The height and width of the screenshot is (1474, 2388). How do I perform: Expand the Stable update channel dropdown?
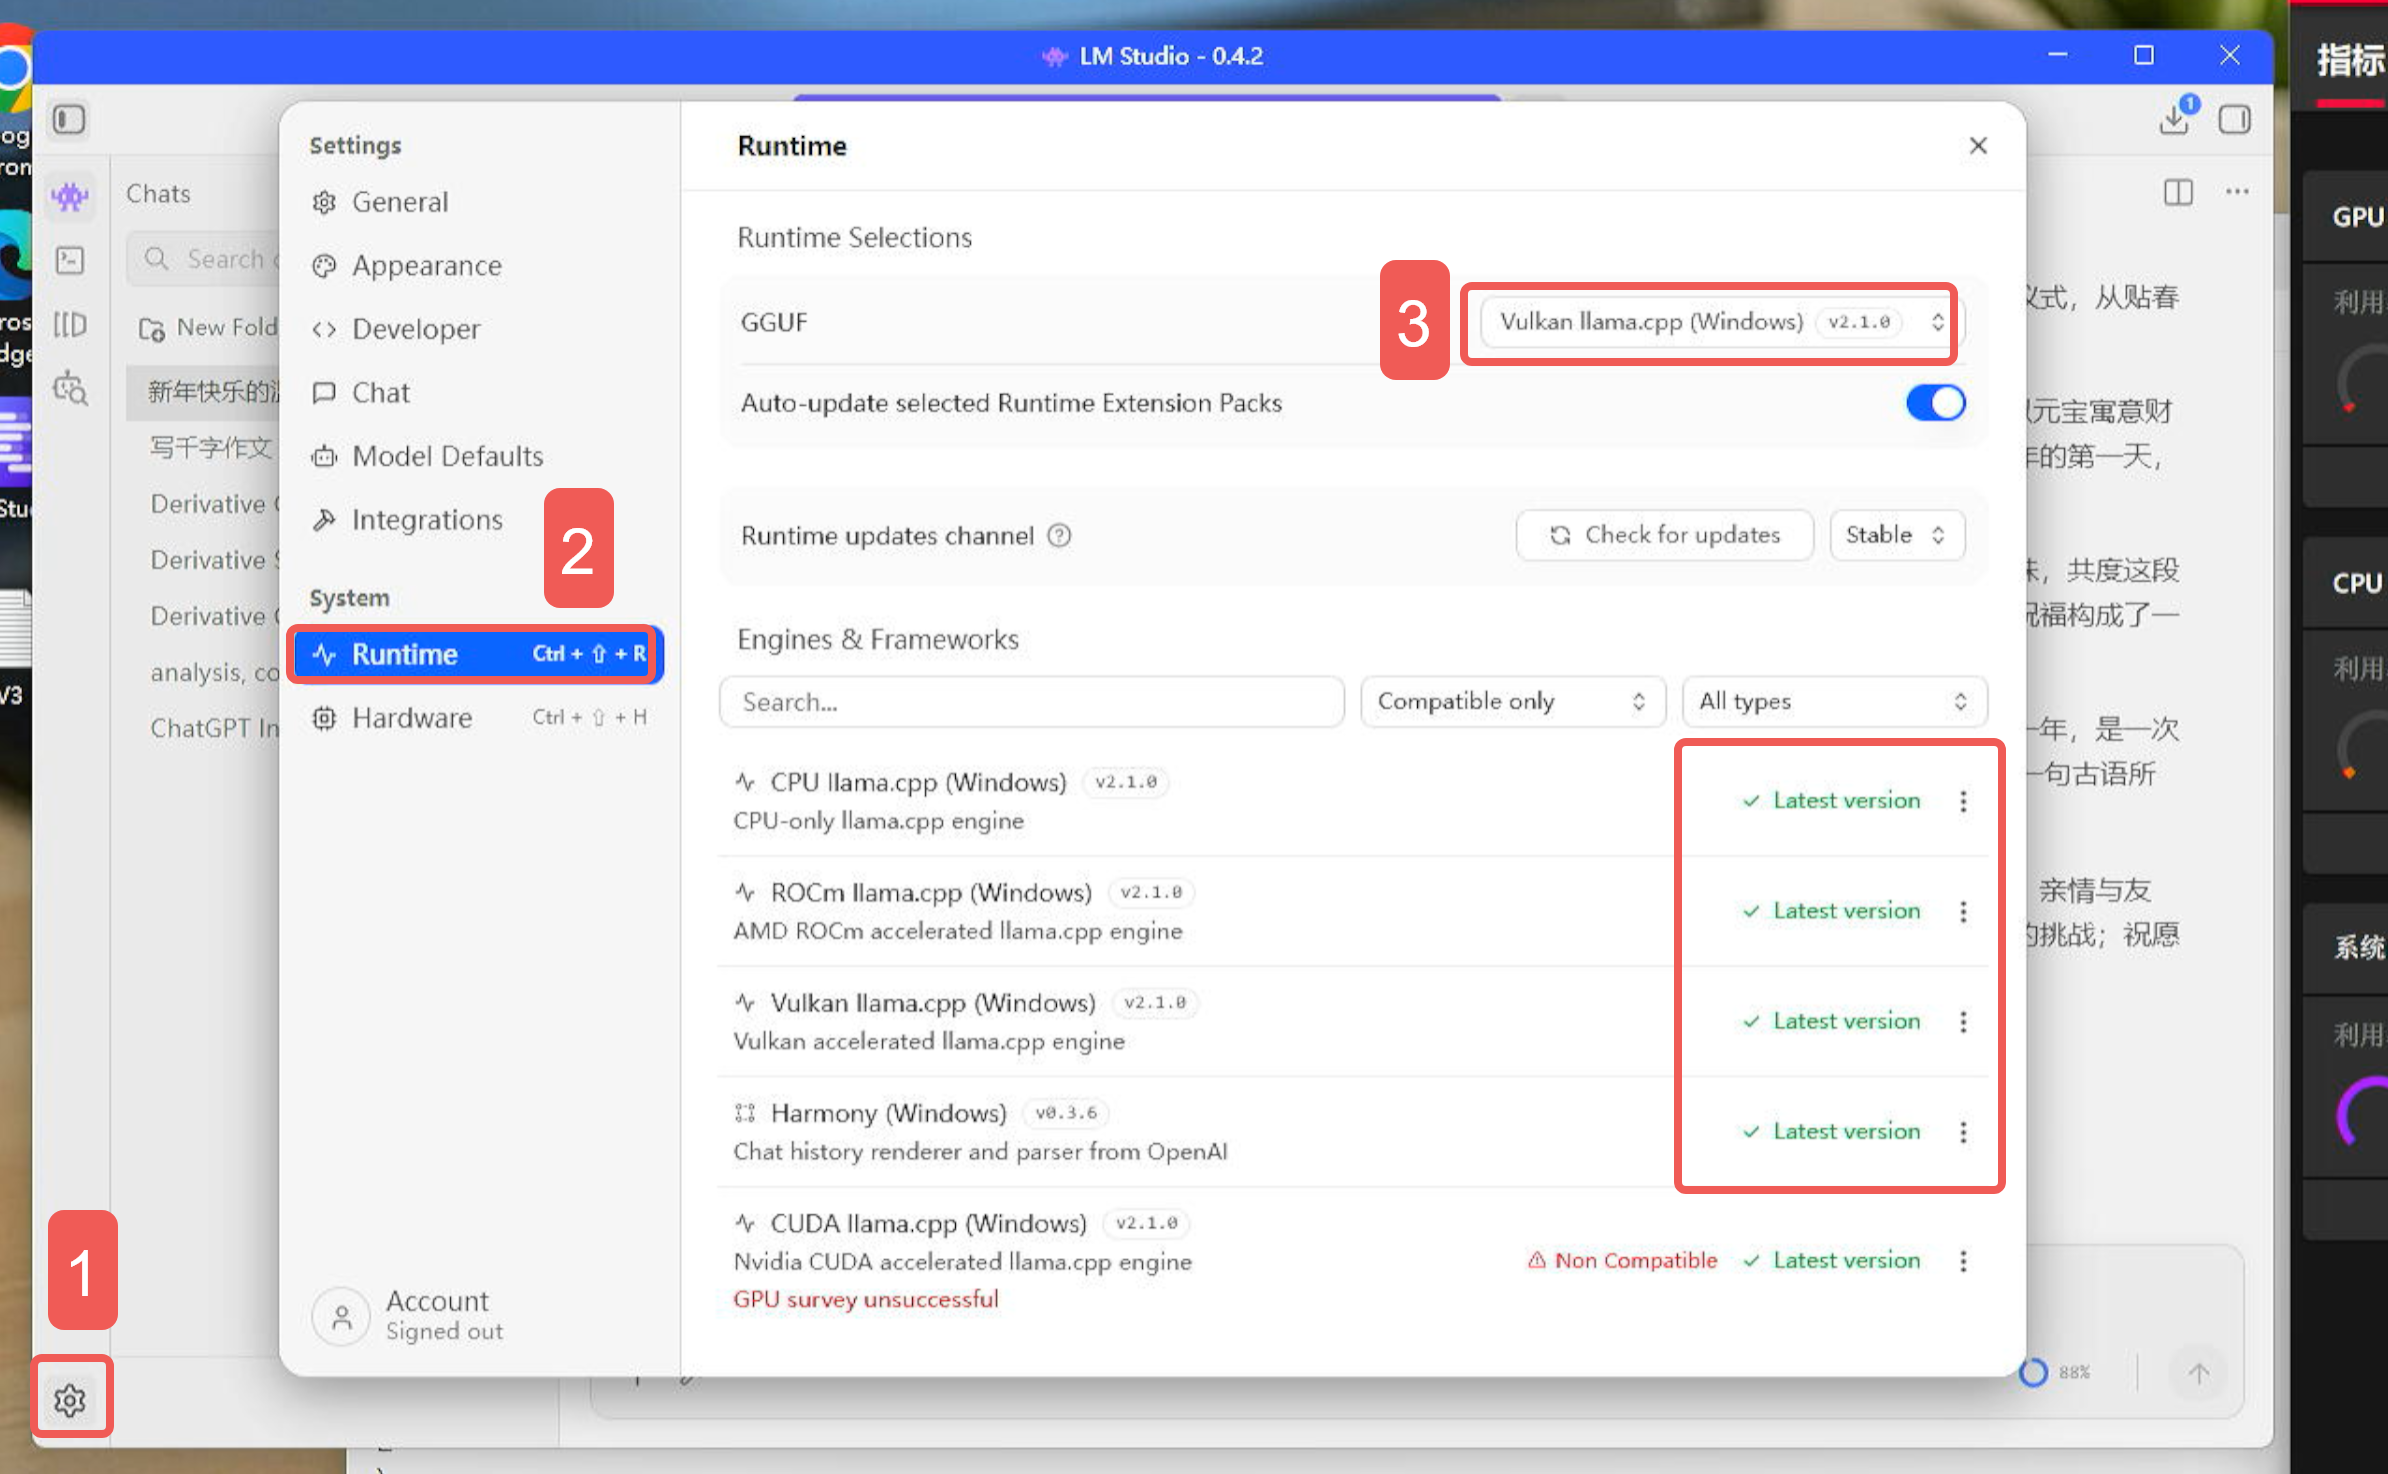(x=1896, y=535)
